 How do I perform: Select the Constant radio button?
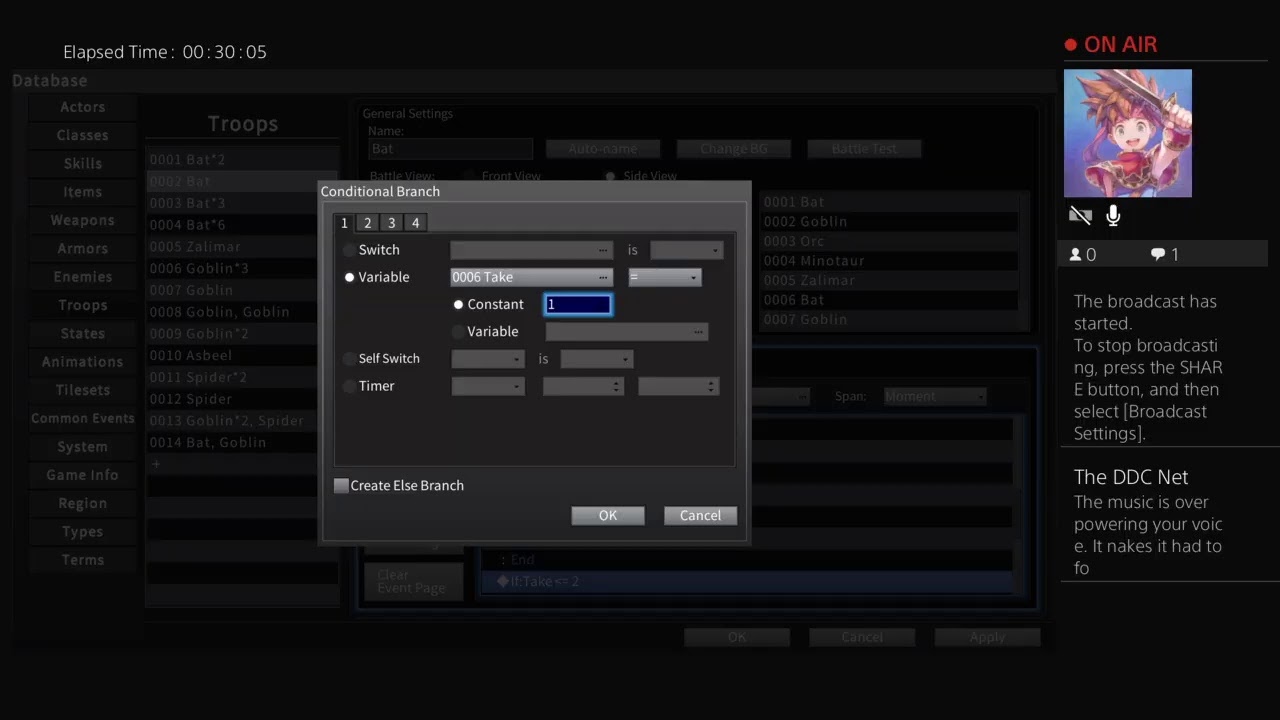[x=458, y=304]
